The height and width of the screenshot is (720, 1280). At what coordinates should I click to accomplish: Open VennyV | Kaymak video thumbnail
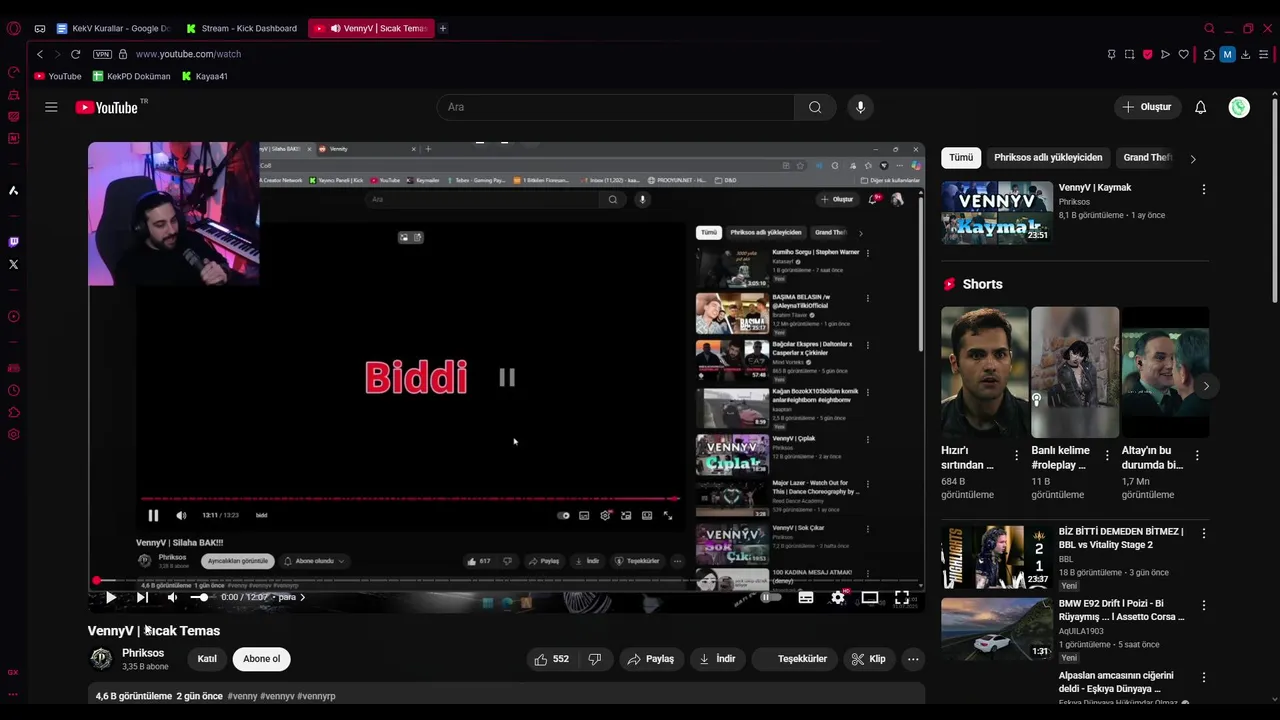pos(997,212)
